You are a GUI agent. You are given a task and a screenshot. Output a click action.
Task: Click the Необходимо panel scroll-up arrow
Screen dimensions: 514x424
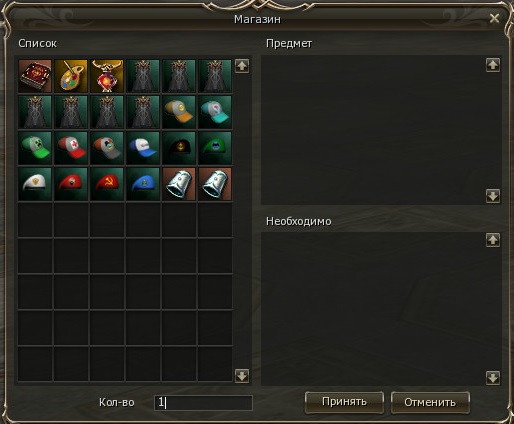pos(493,240)
